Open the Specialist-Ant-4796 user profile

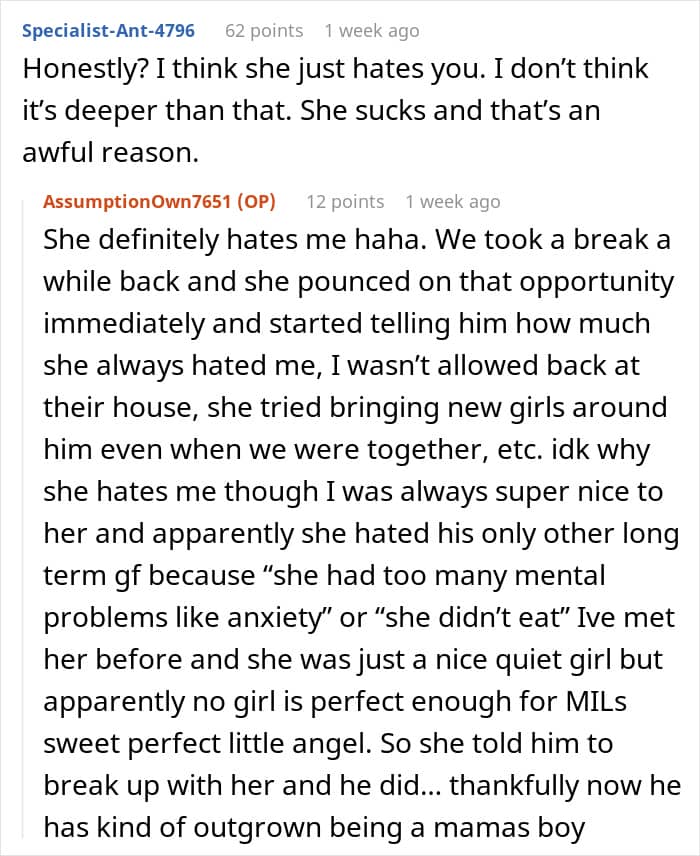pos(108,30)
